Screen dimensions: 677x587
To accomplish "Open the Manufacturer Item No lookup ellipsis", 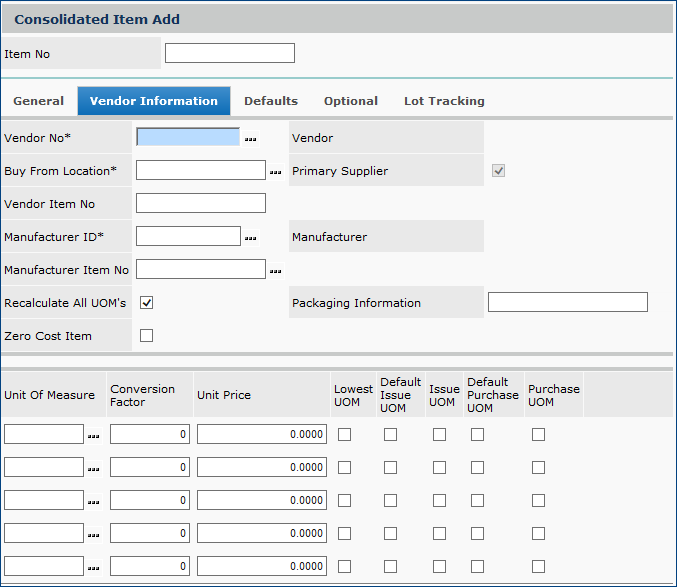I will [x=275, y=271].
